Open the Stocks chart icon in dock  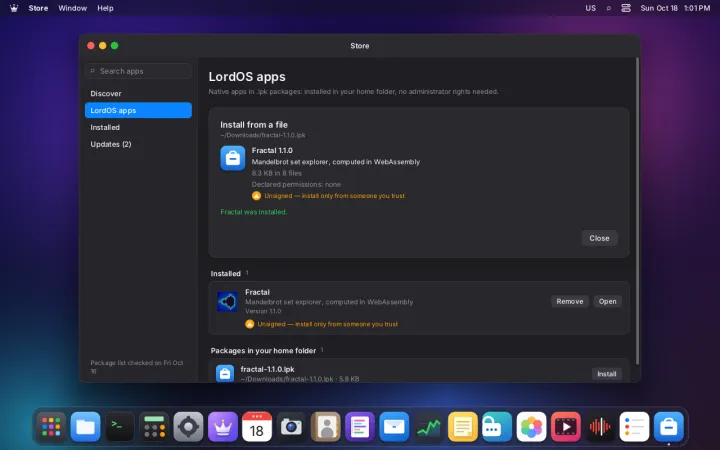428,427
